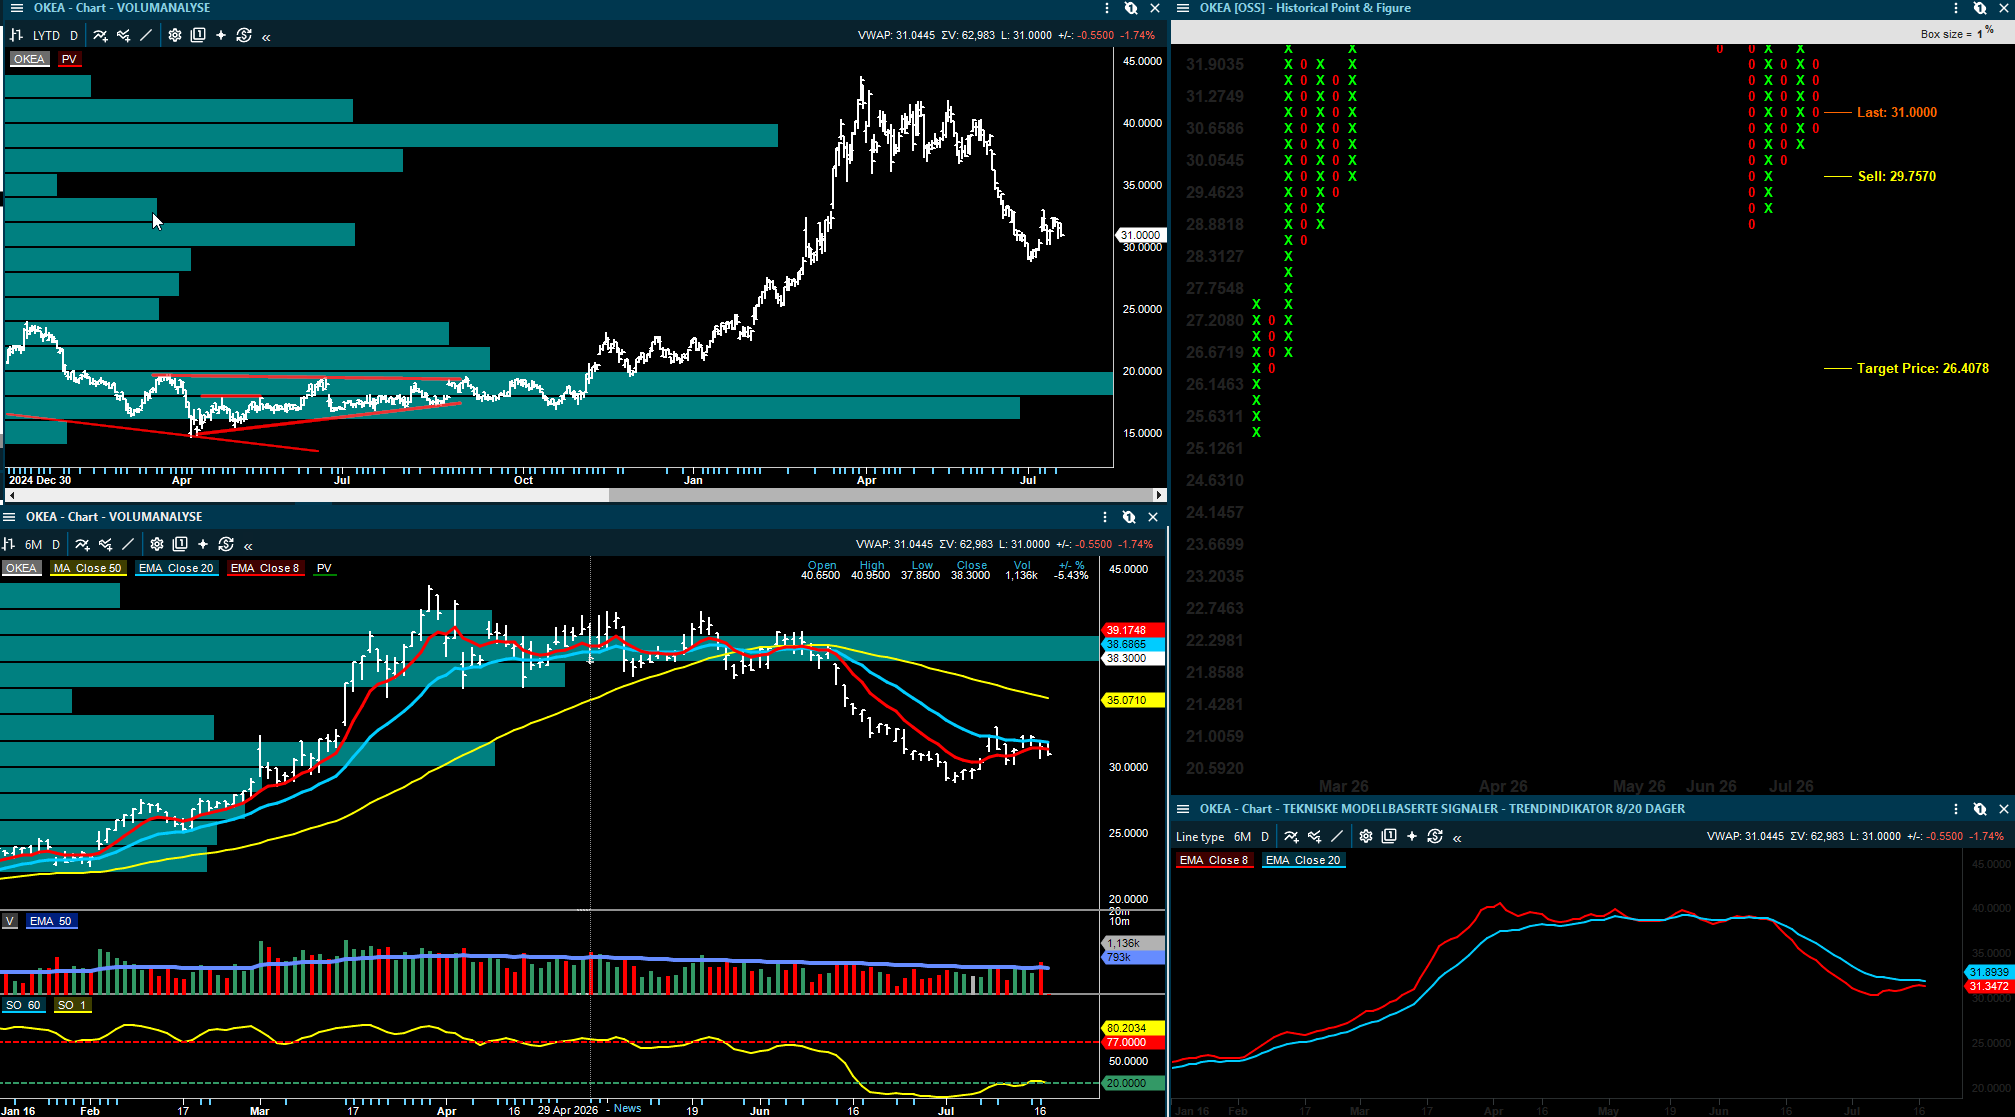This screenshot has height=1117, width=2015.
Task: Open settings gear of the 6M chart
Action: pos(157,544)
